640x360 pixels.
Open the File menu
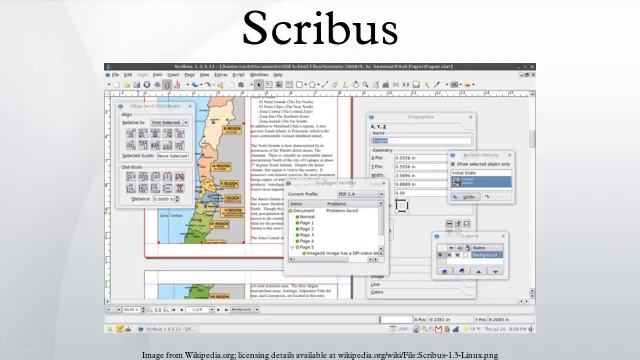[116, 75]
